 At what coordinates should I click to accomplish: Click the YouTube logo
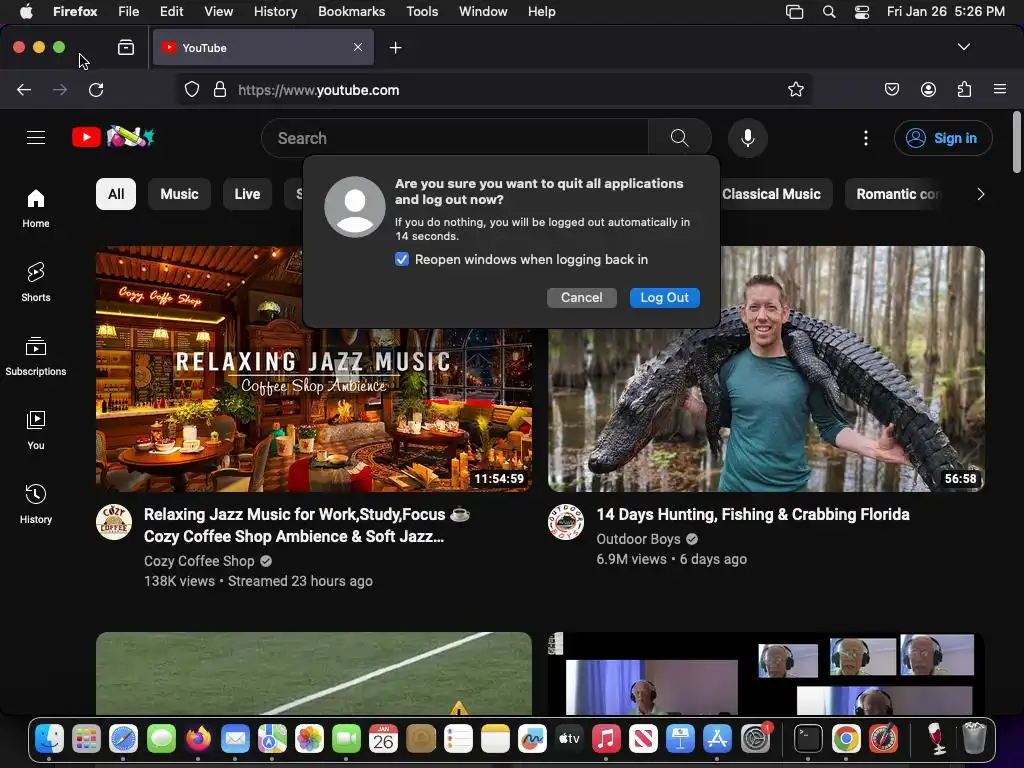113,137
